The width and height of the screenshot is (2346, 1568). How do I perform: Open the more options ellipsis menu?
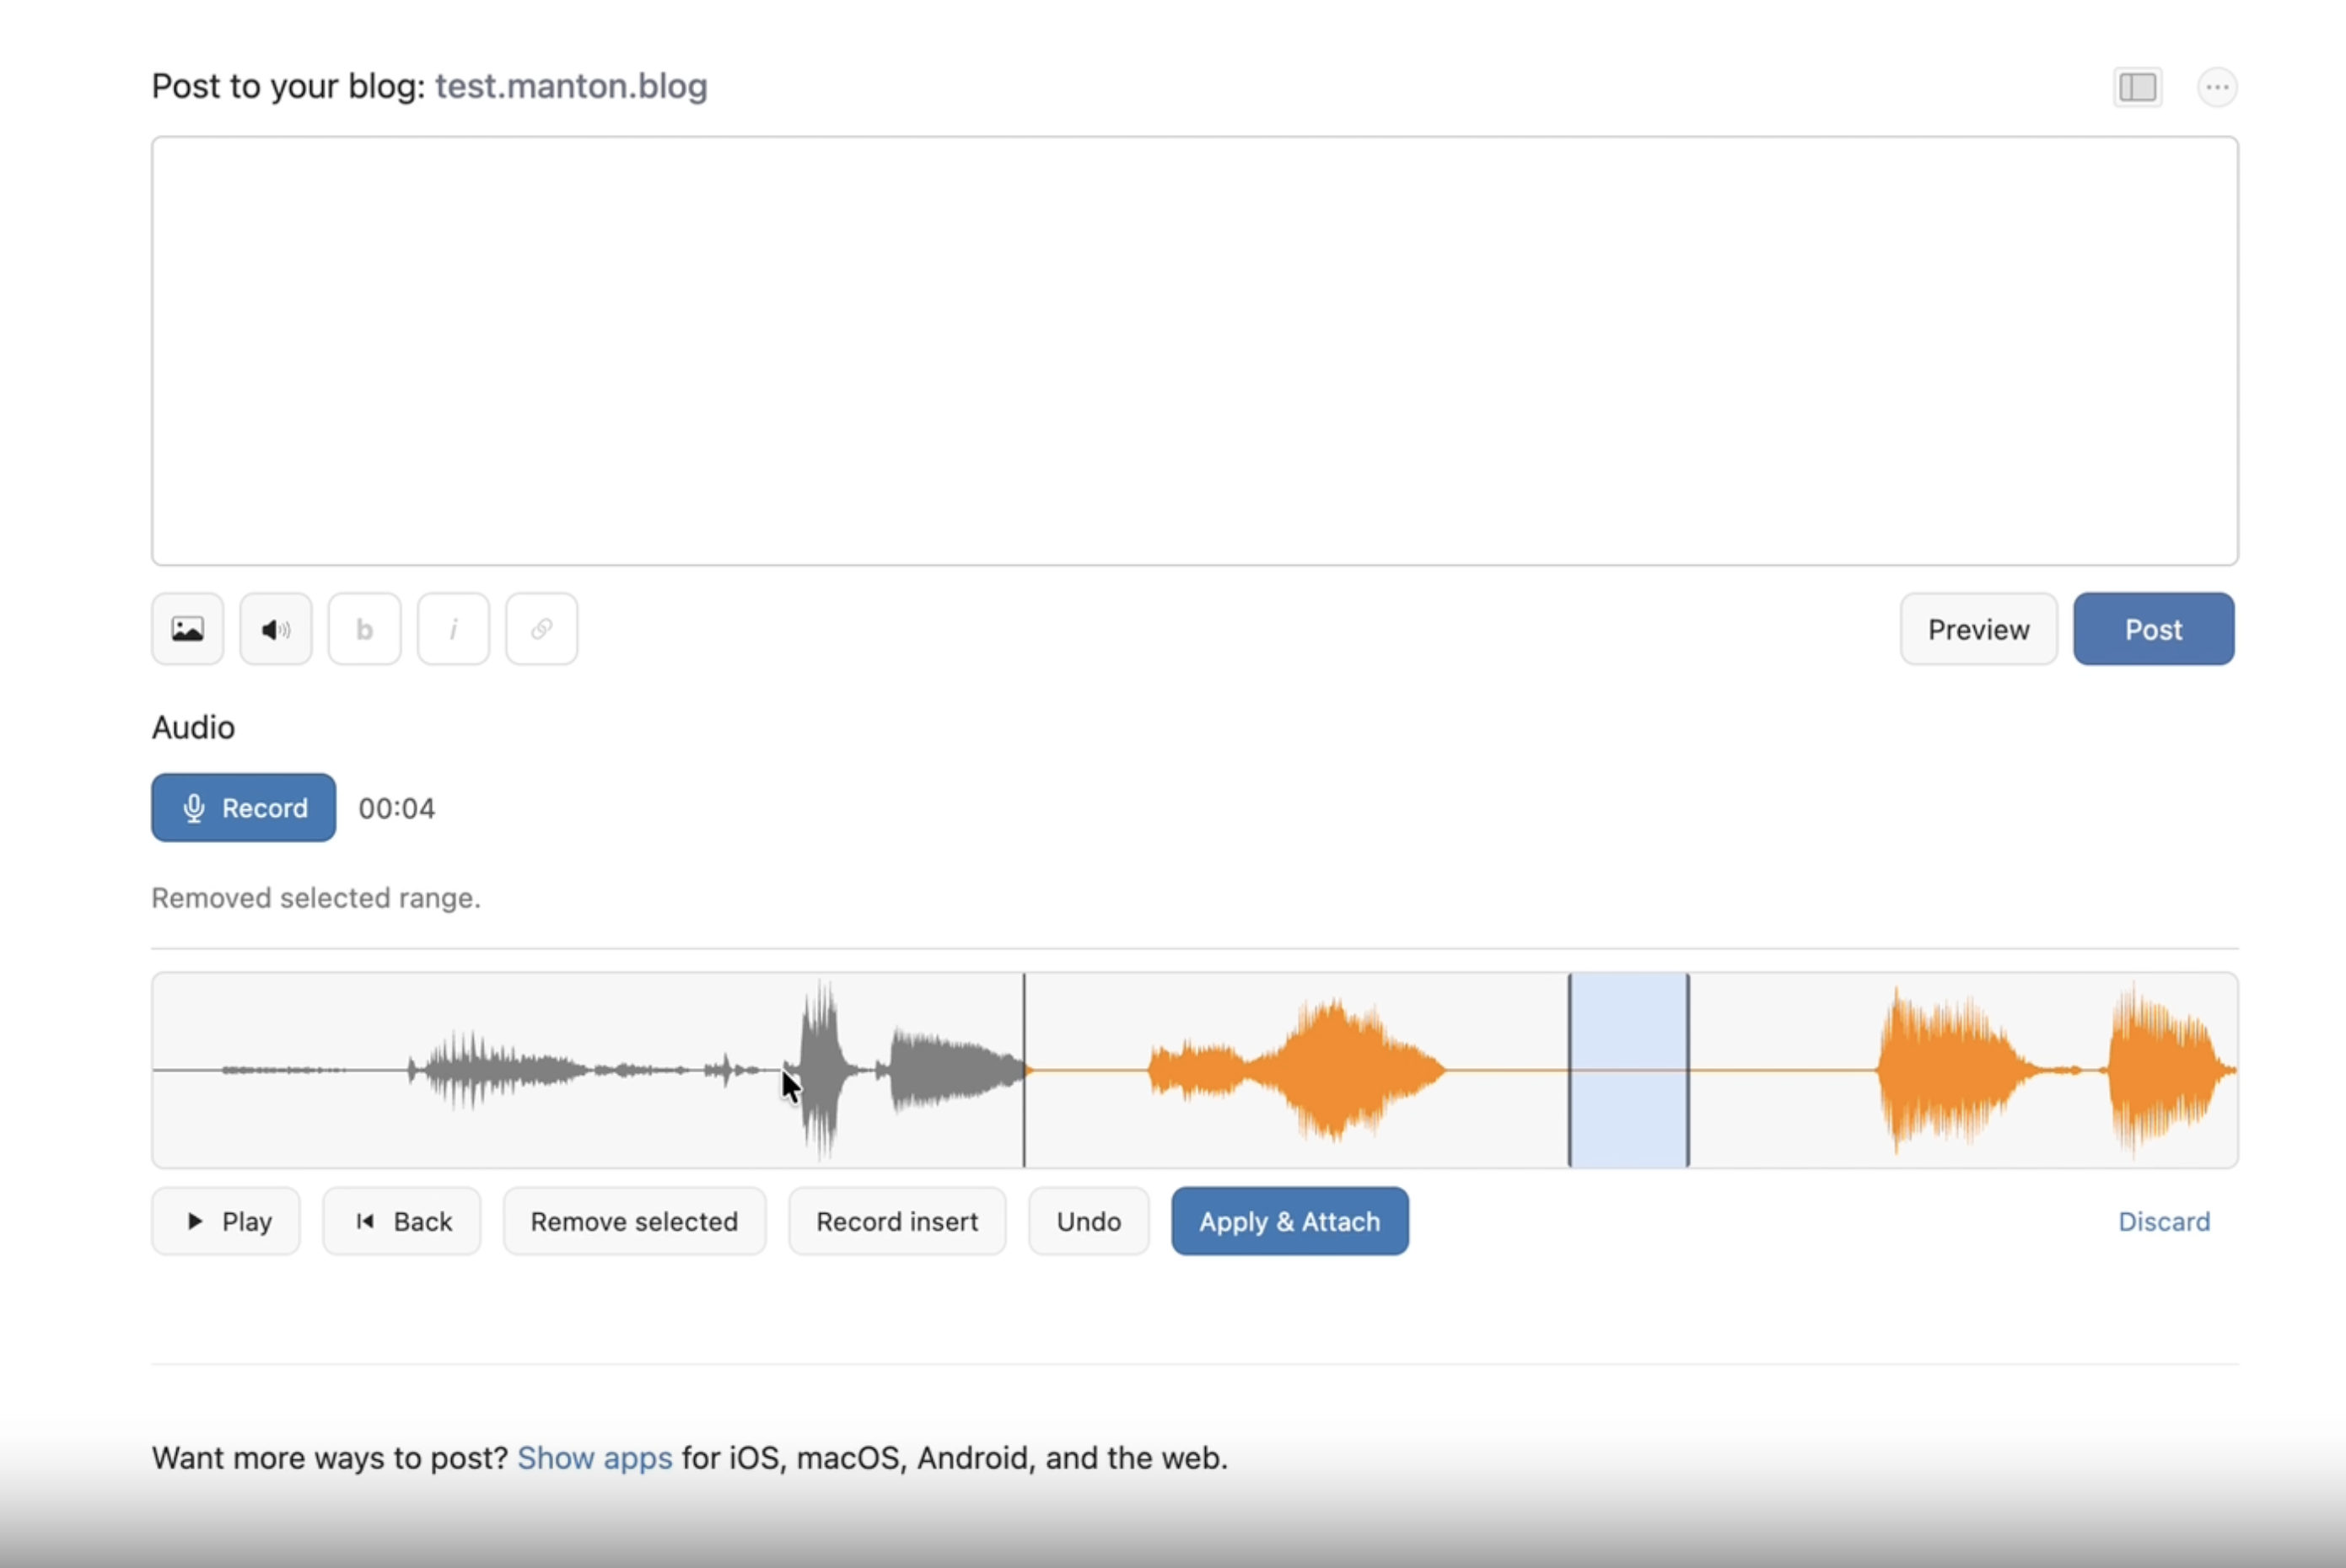(2217, 87)
